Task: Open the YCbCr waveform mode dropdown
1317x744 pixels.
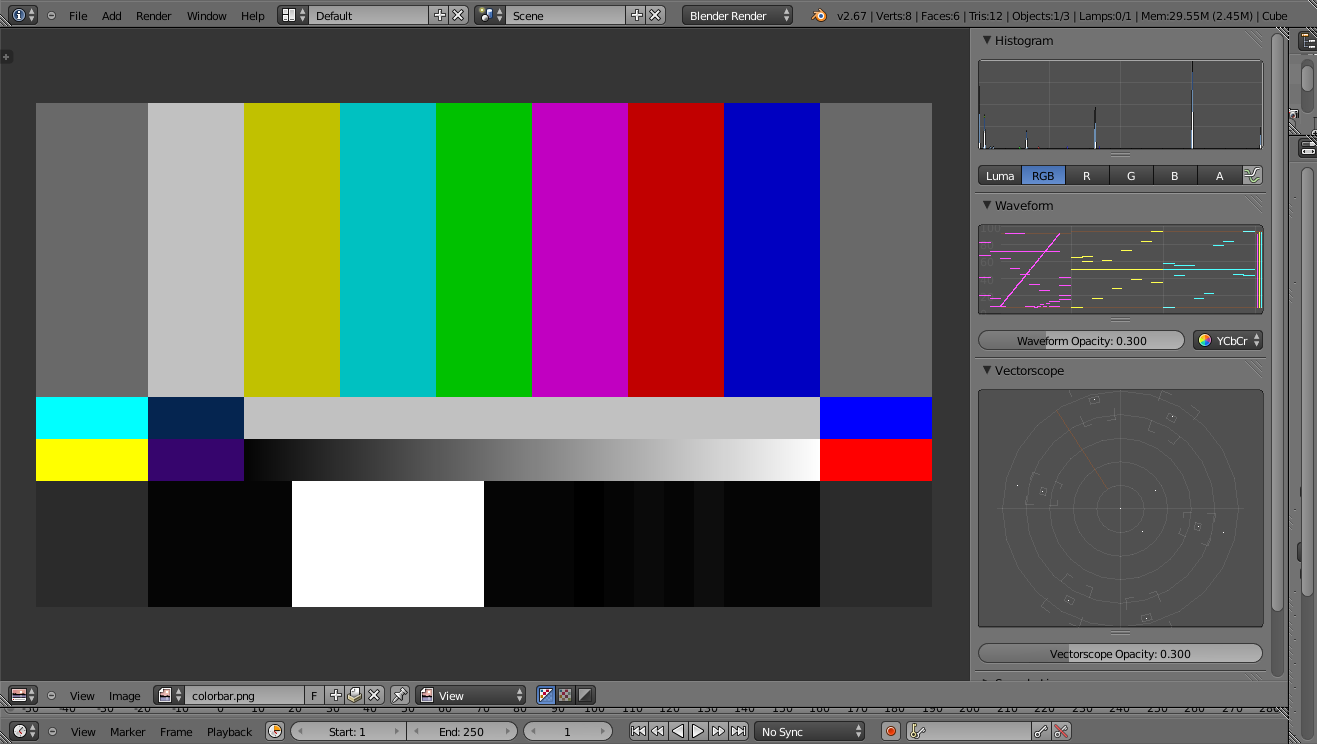Action: tap(1228, 340)
